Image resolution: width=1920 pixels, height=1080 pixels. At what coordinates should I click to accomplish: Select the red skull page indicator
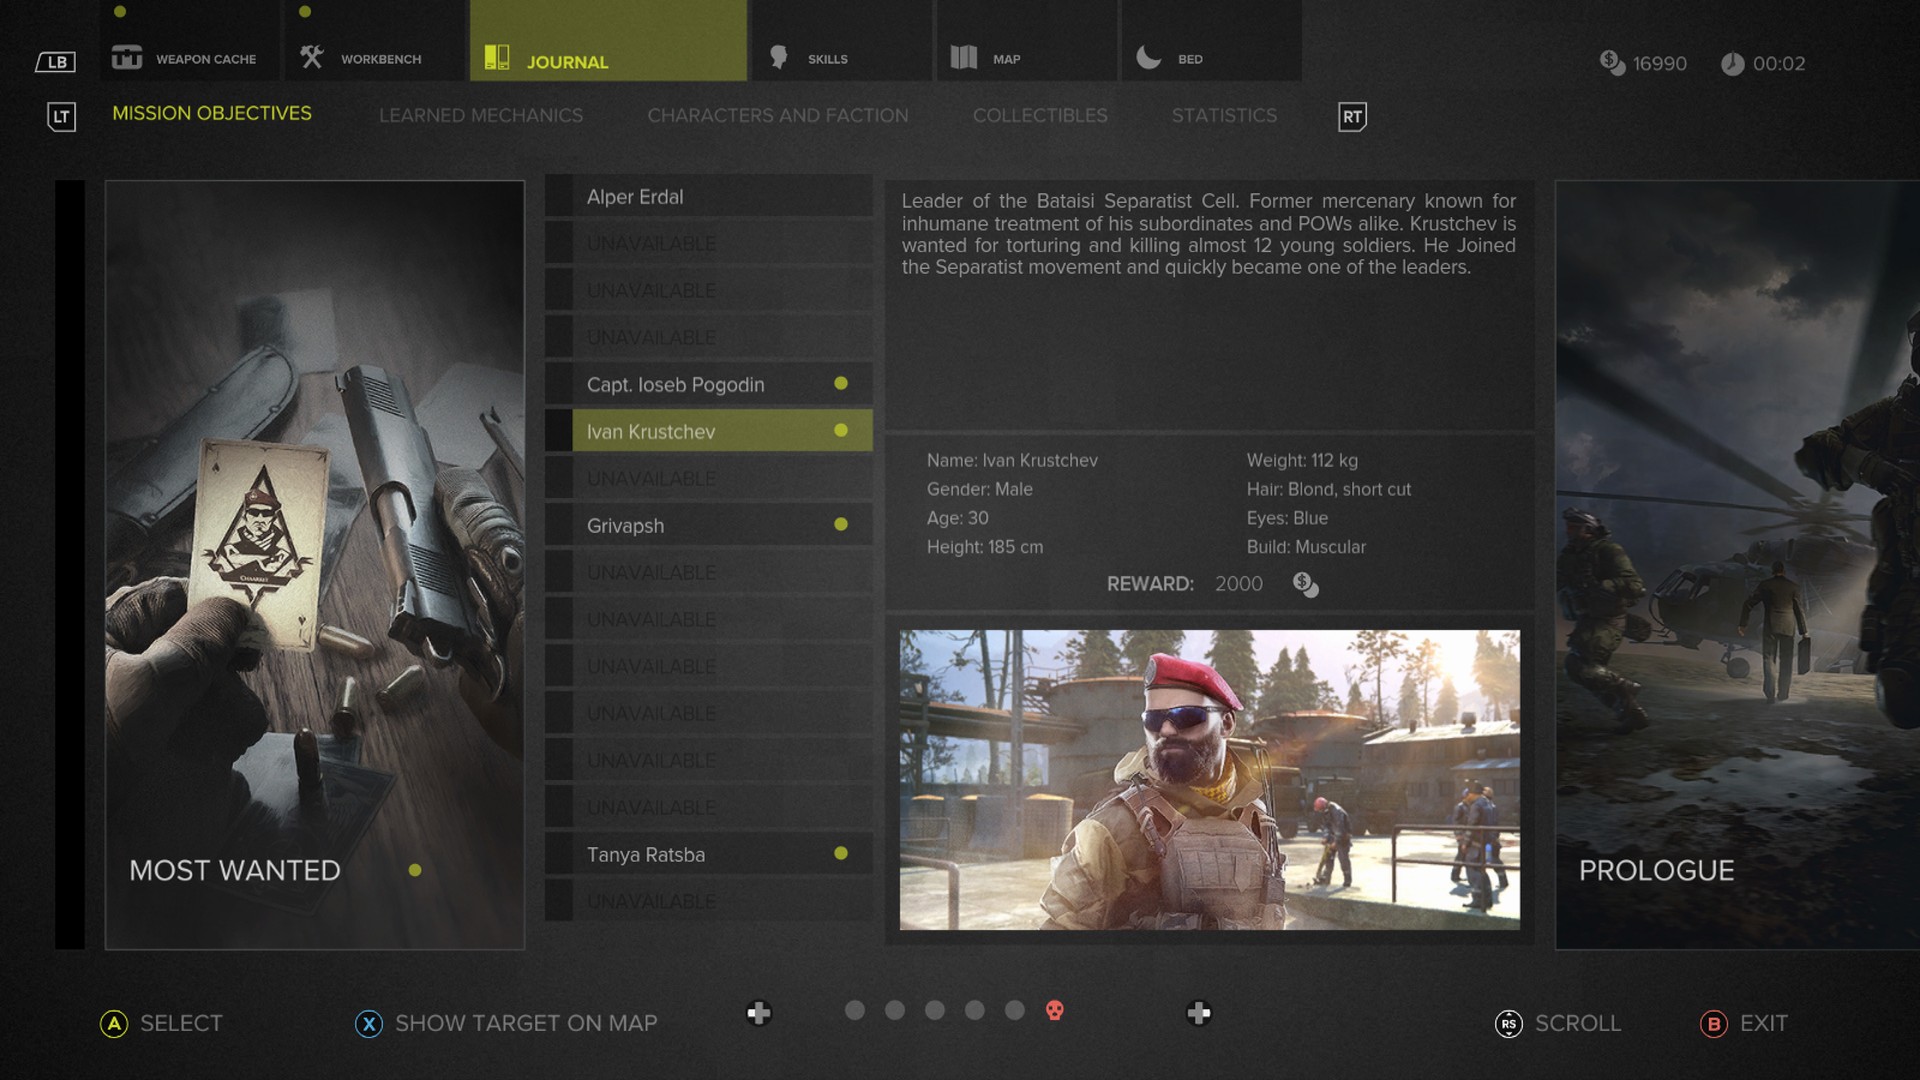click(x=1055, y=1011)
